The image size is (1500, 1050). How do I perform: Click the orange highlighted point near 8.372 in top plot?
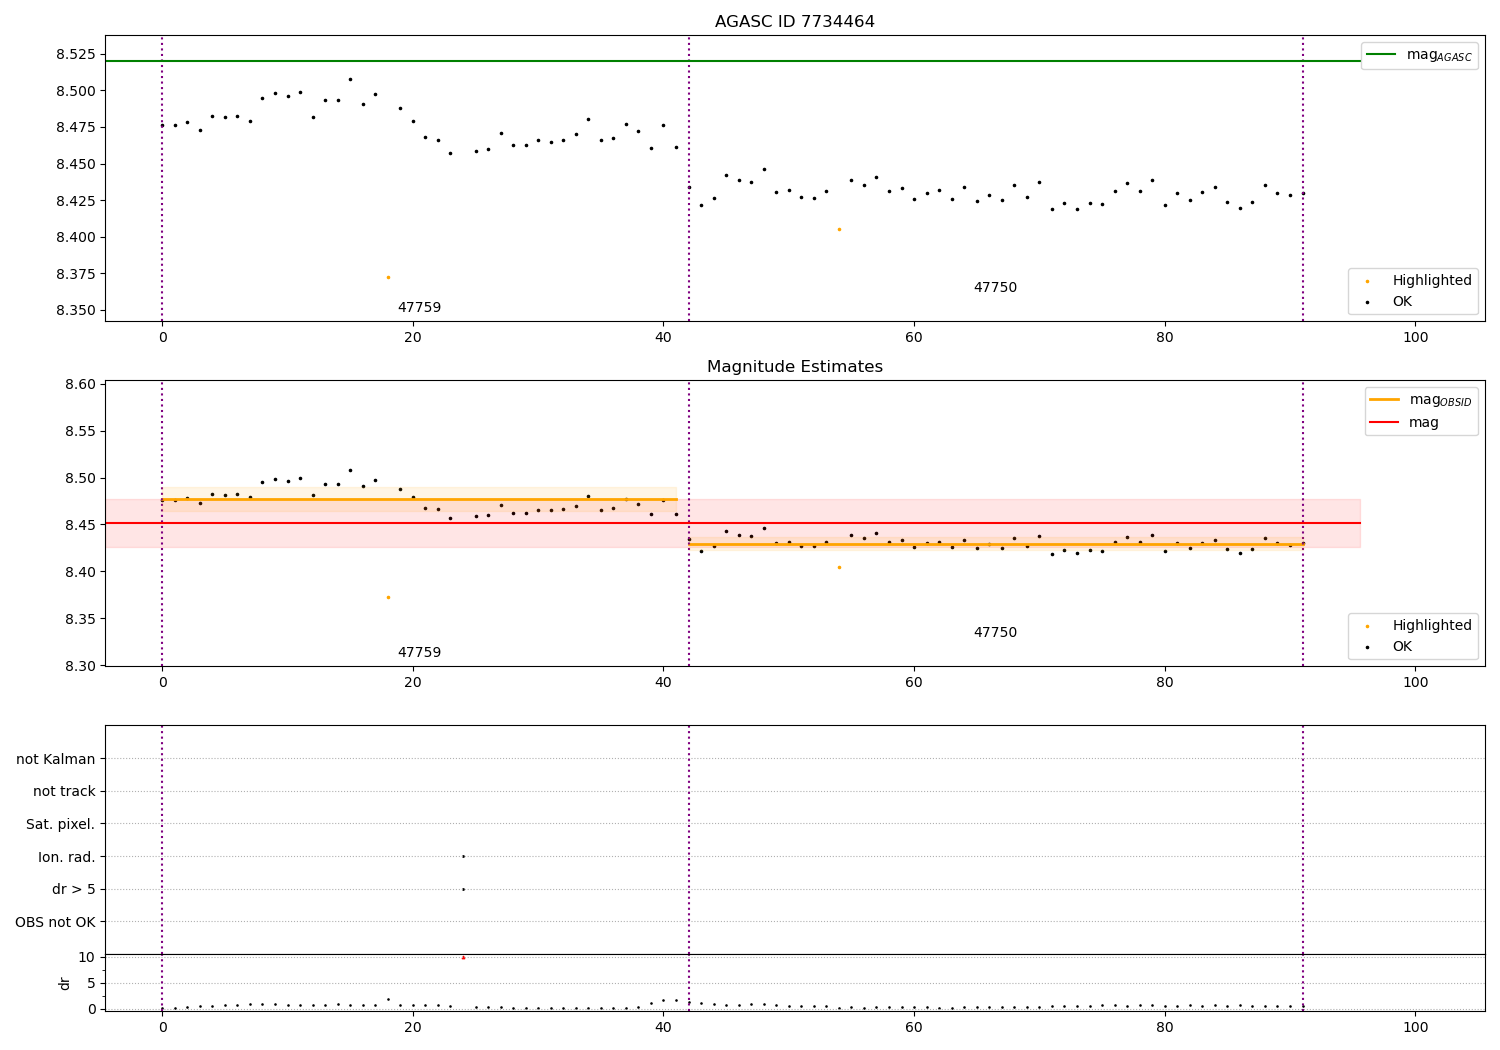pos(388,277)
